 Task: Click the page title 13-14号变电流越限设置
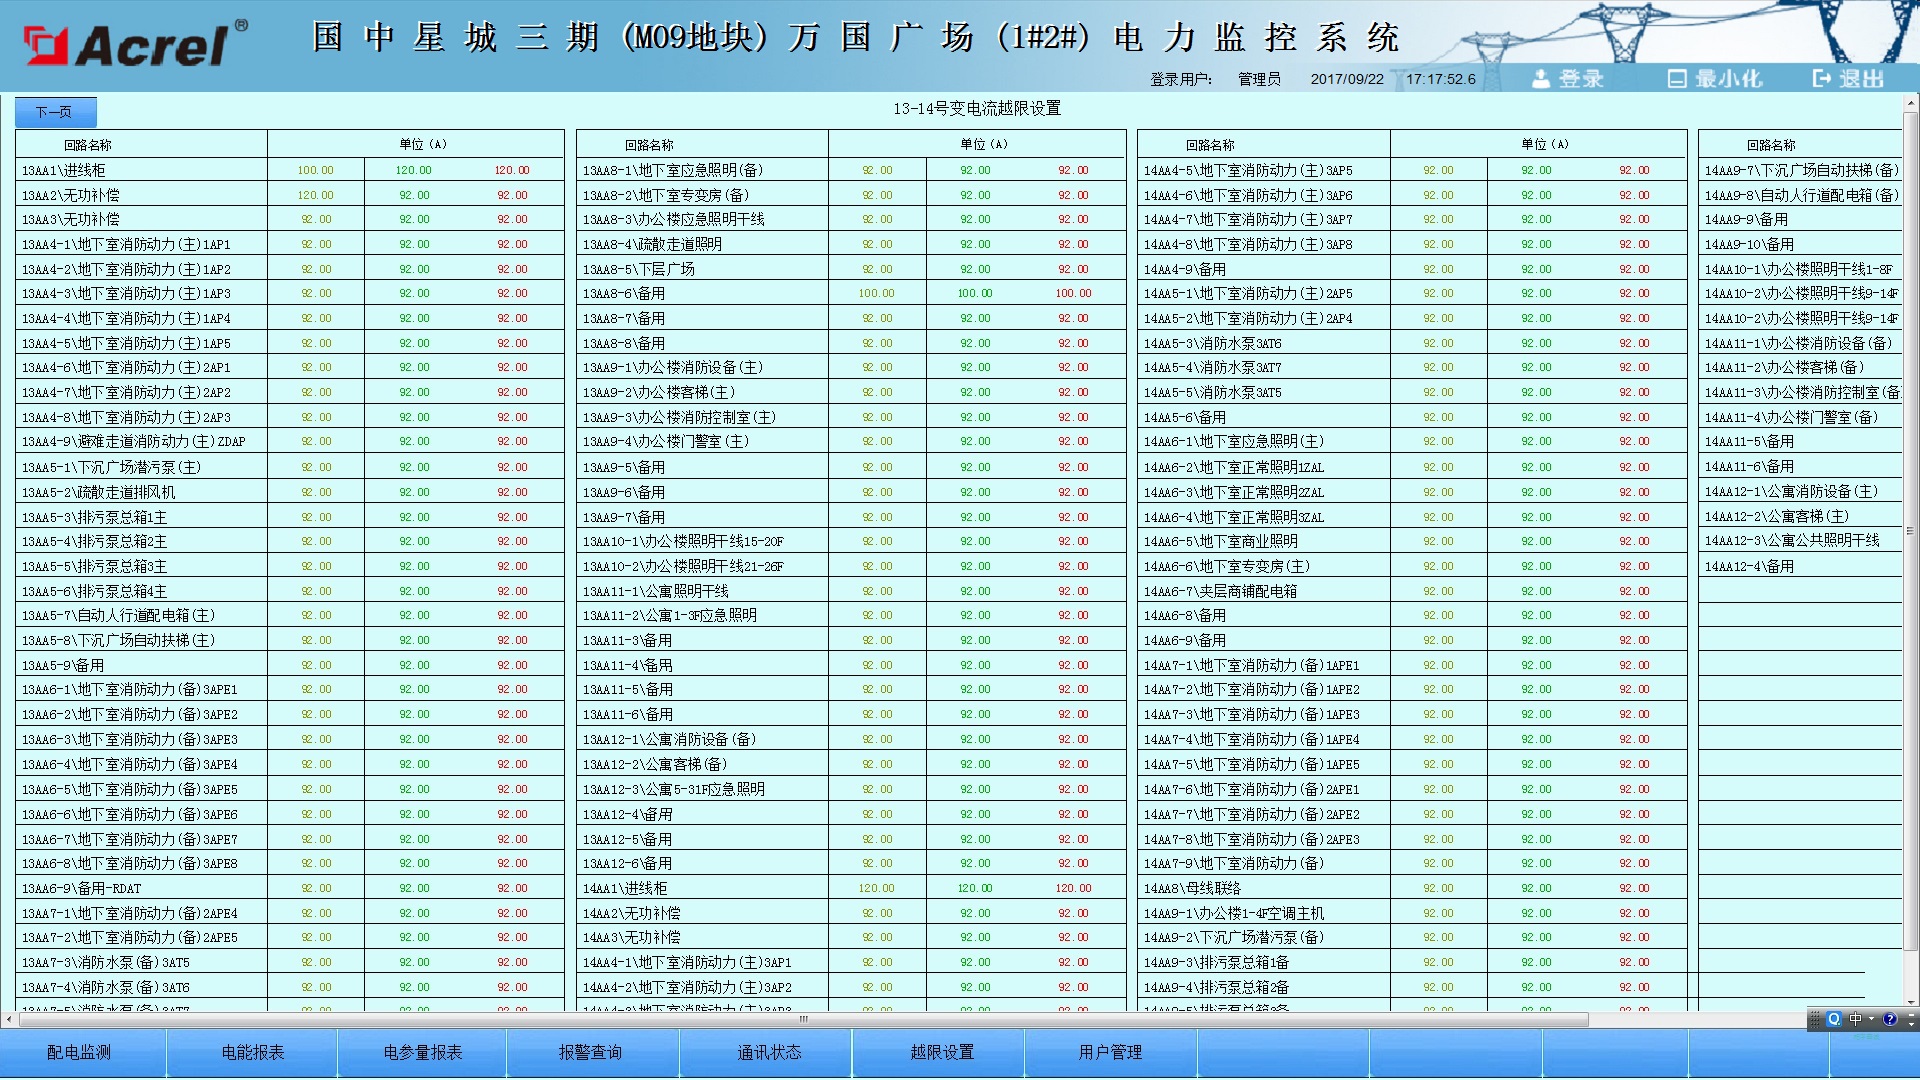coord(977,108)
